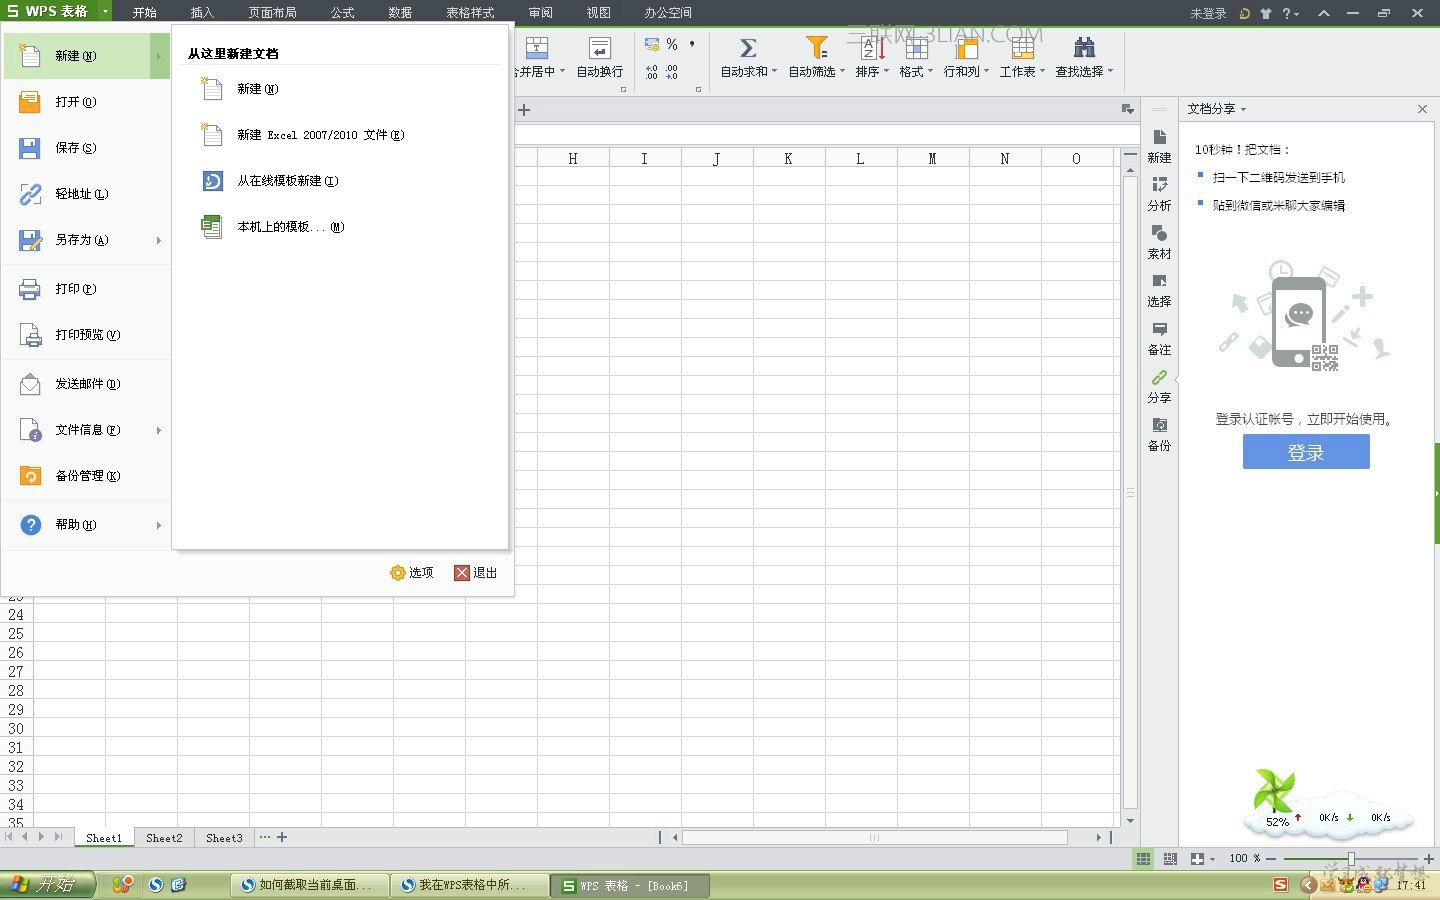Close the 文档分享 panel
Viewport: 1440px width, 900px height.
(1422, 109)
